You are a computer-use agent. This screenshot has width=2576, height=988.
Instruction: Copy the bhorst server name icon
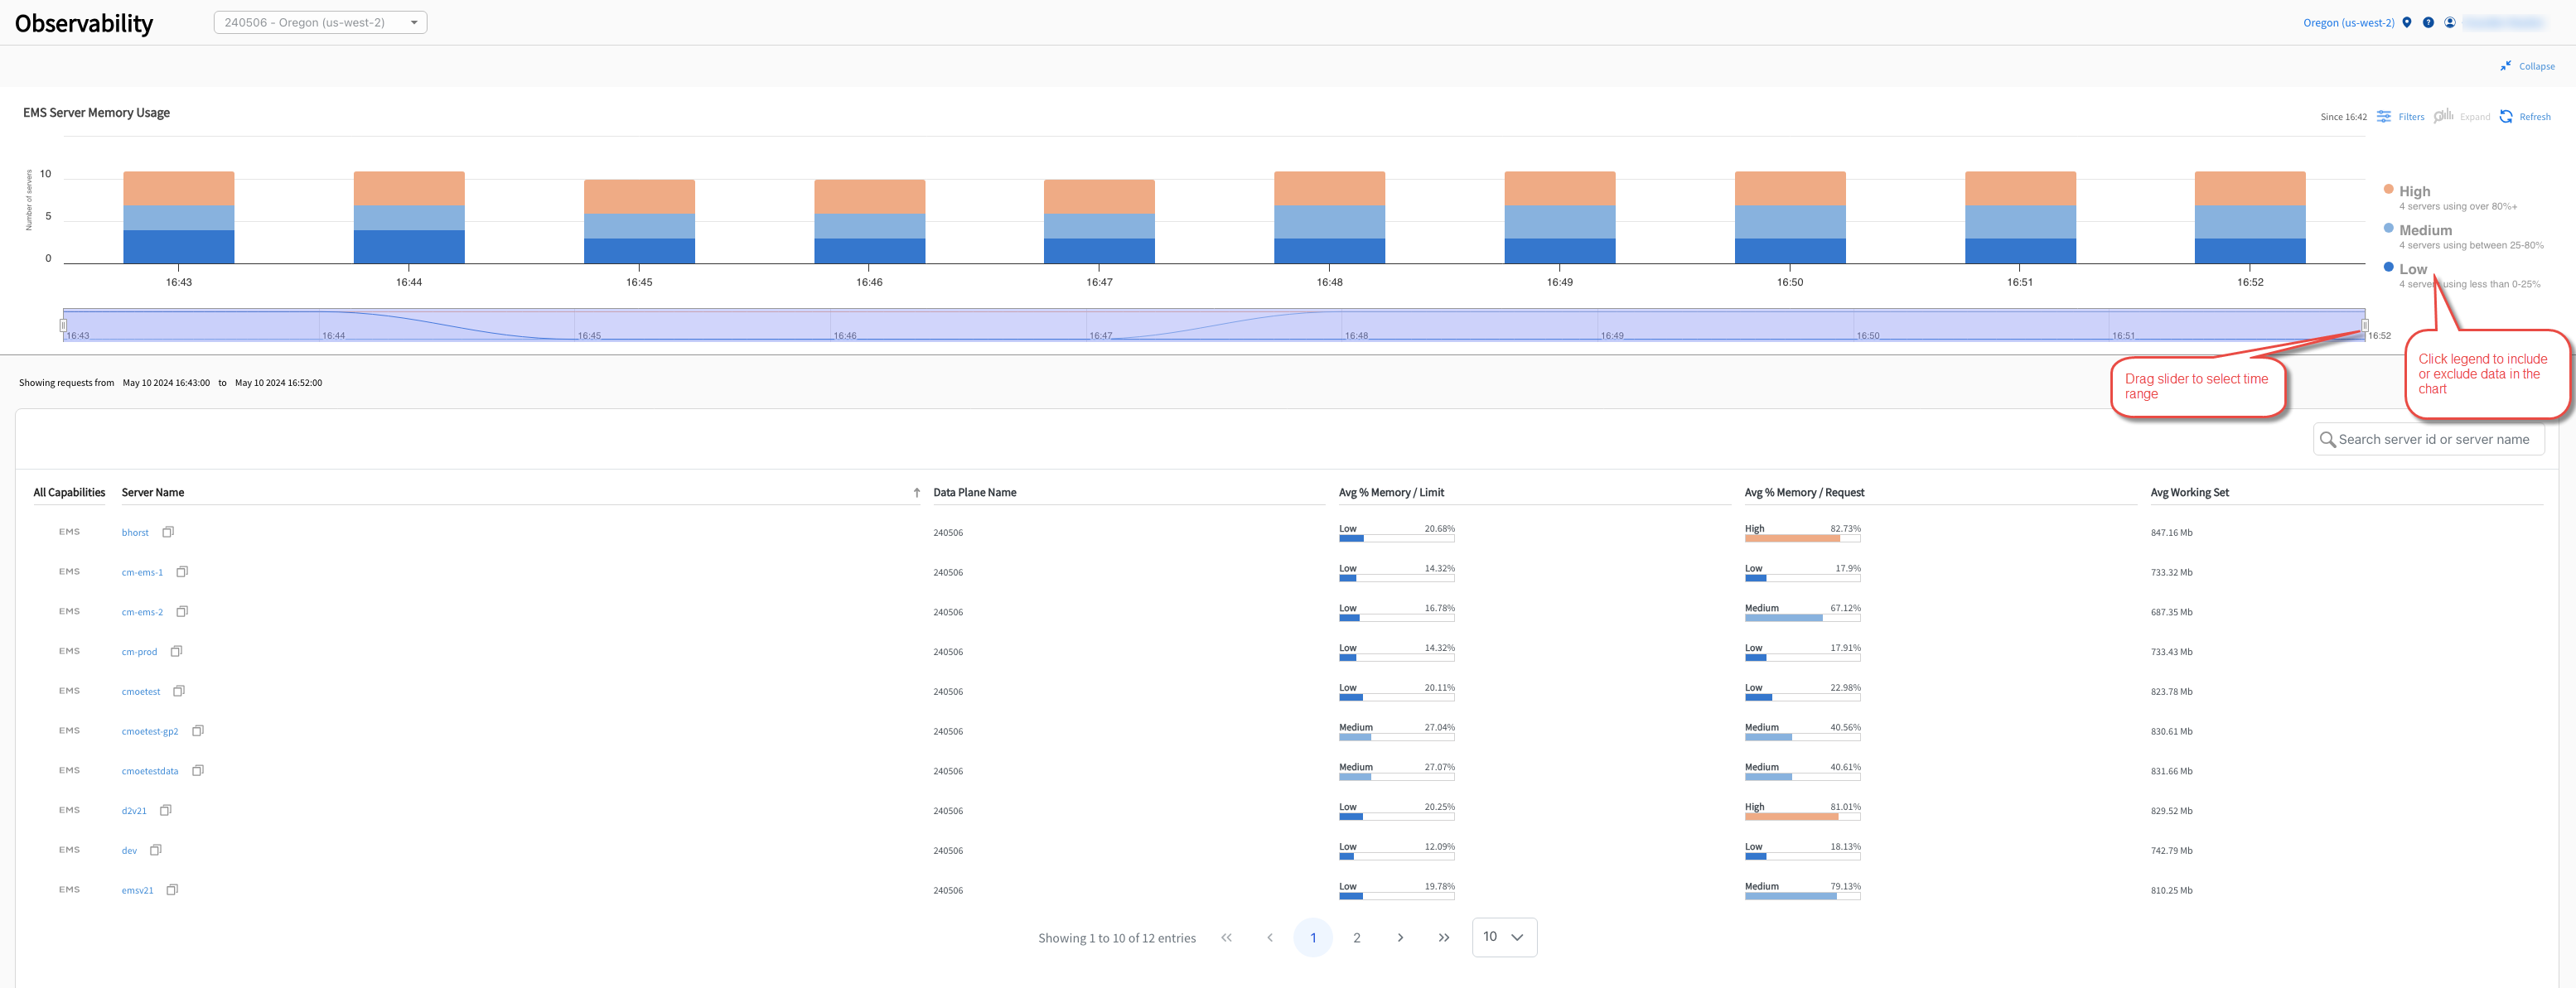click(x=168, y=532)
